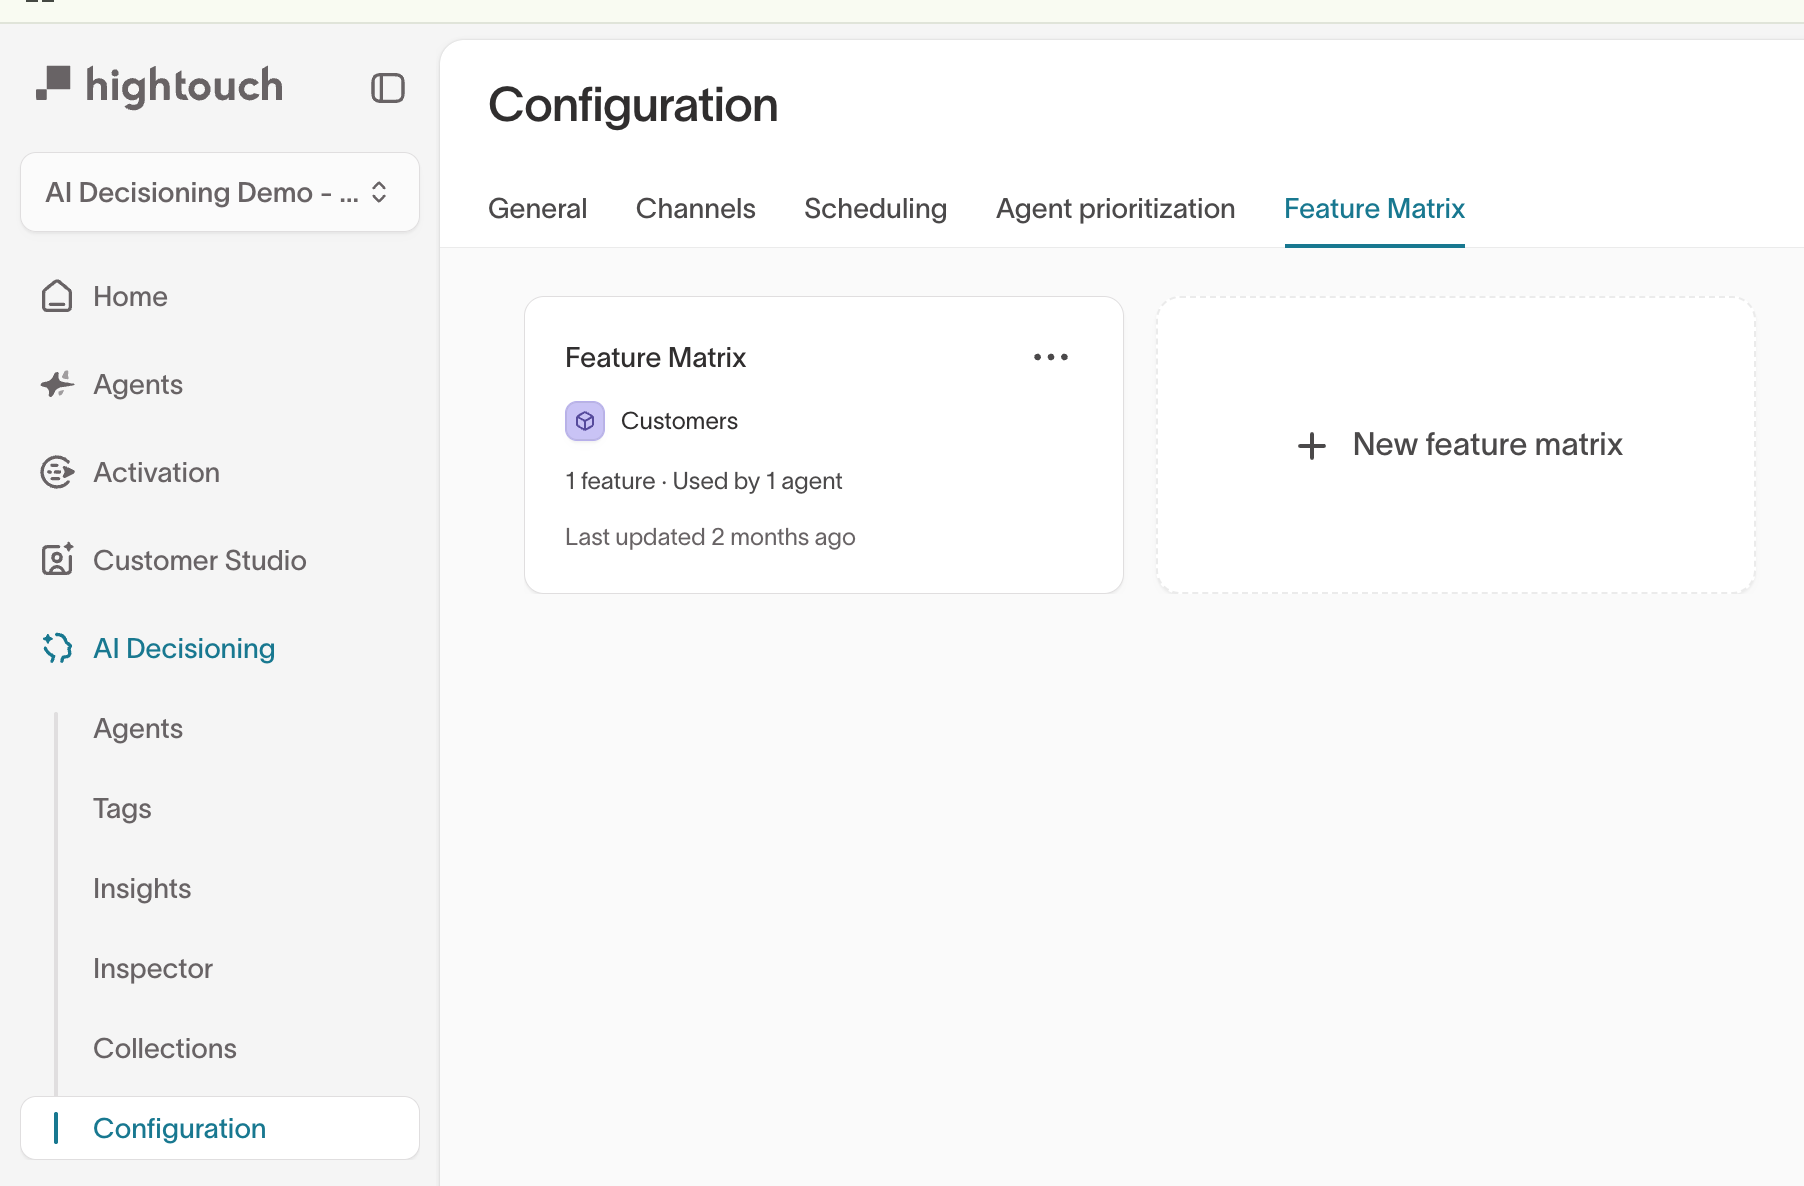The image size is (1804, 1186).
Task: Click the Customers model label
Action: click(x=679, y=421)
